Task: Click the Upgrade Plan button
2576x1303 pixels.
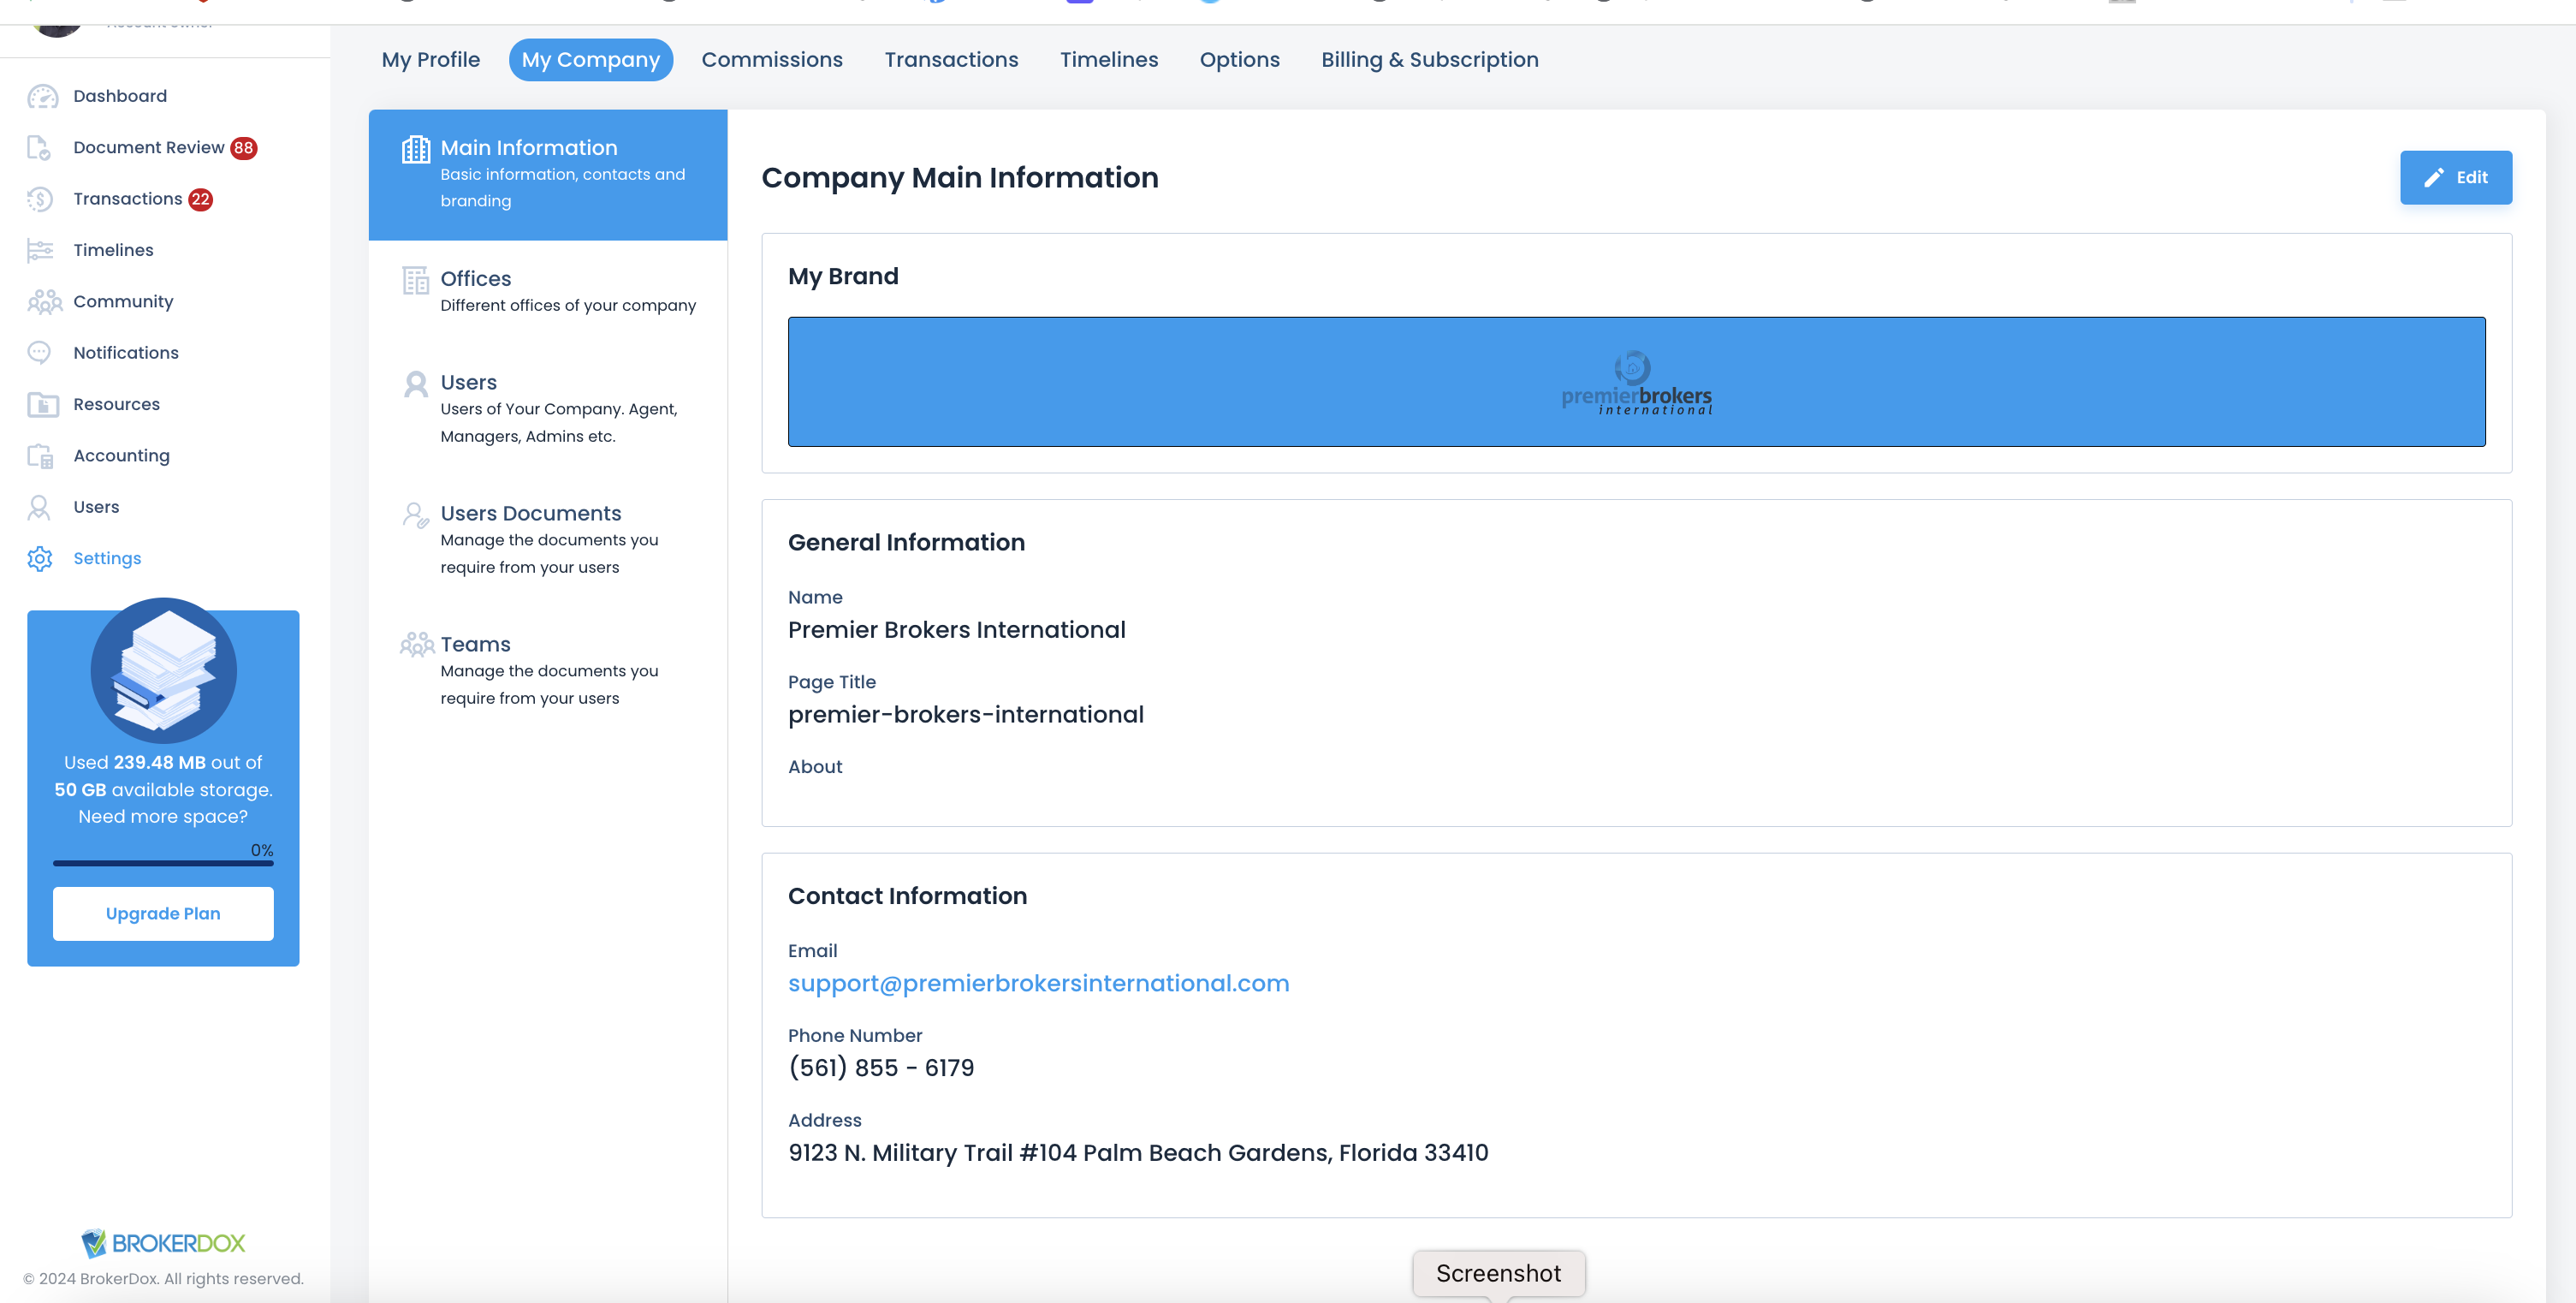Action: tap(163, 914)
